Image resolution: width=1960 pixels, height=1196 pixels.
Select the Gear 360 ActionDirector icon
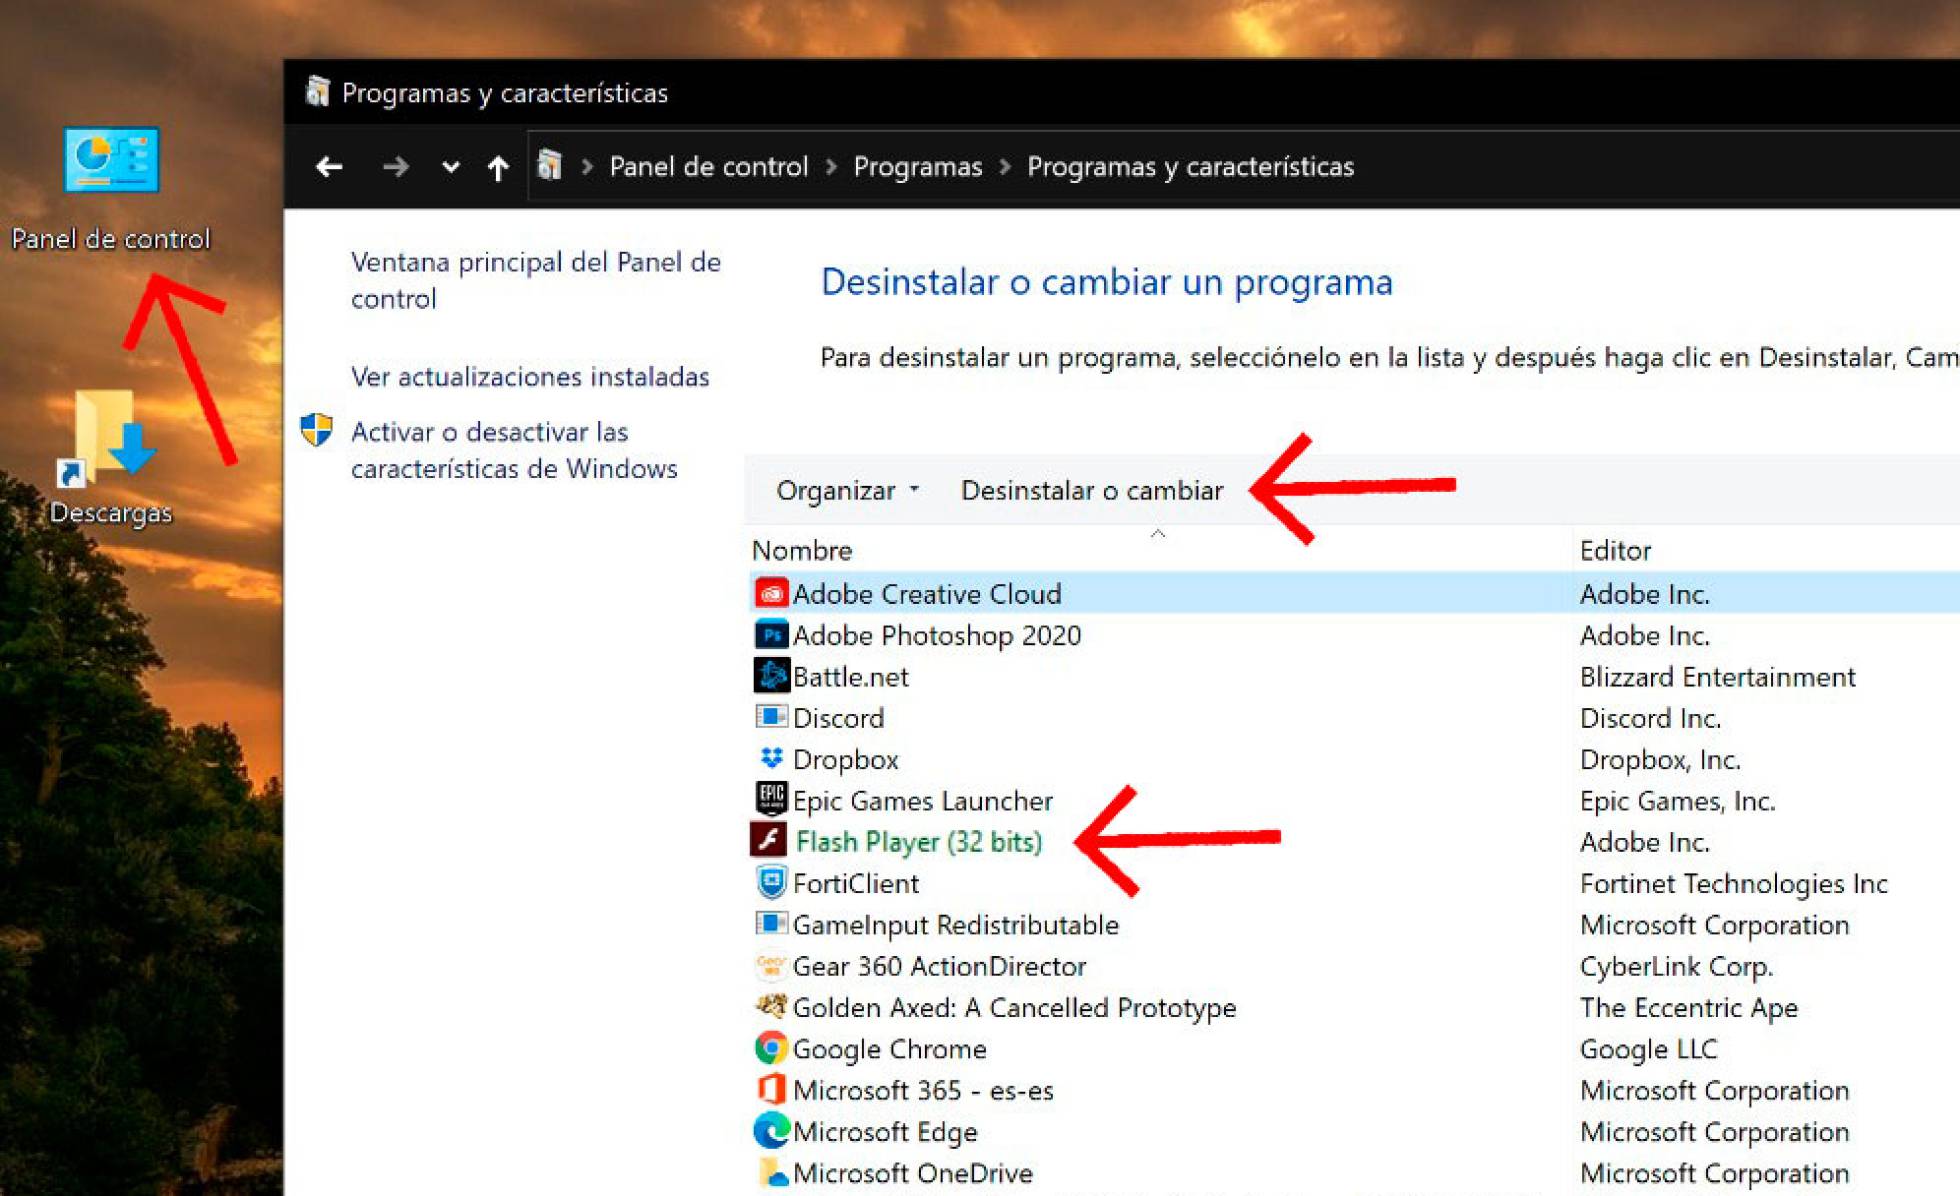coord(771,965)
